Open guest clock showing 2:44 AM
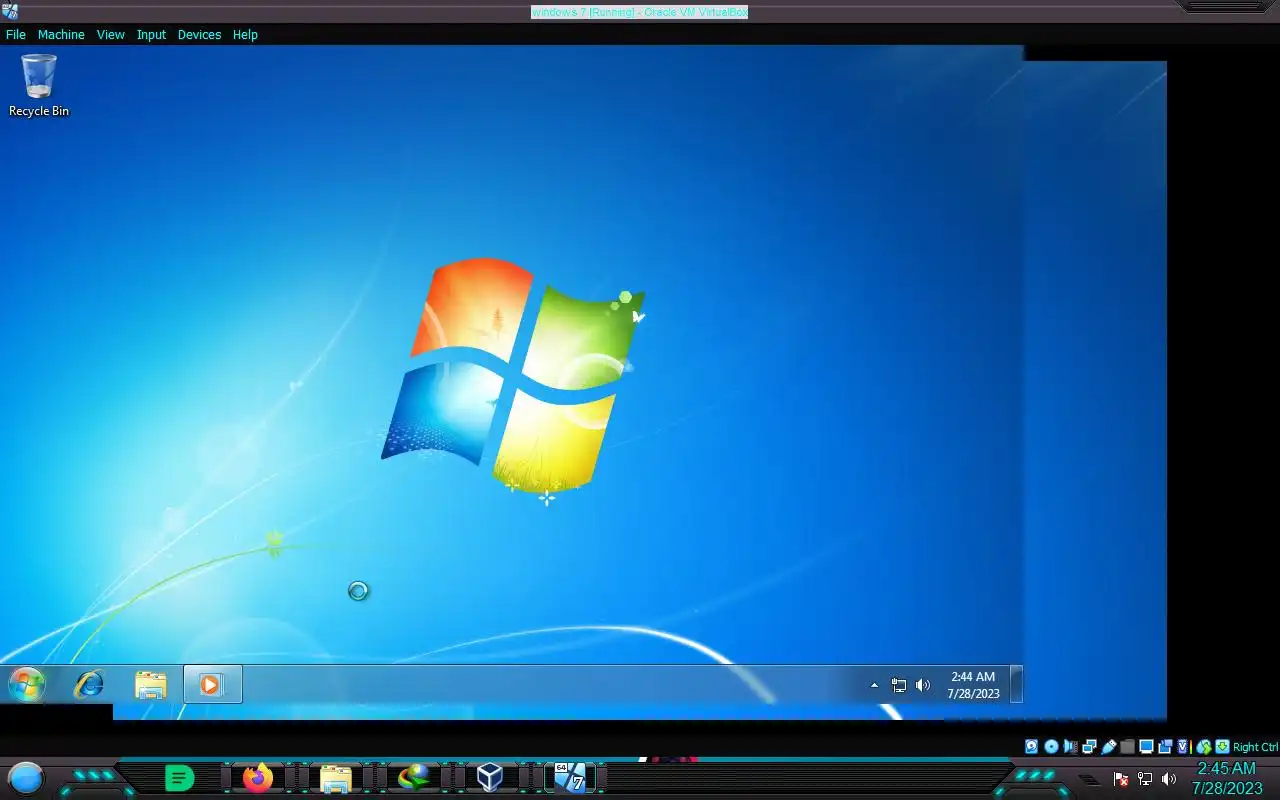 [973, 685]
